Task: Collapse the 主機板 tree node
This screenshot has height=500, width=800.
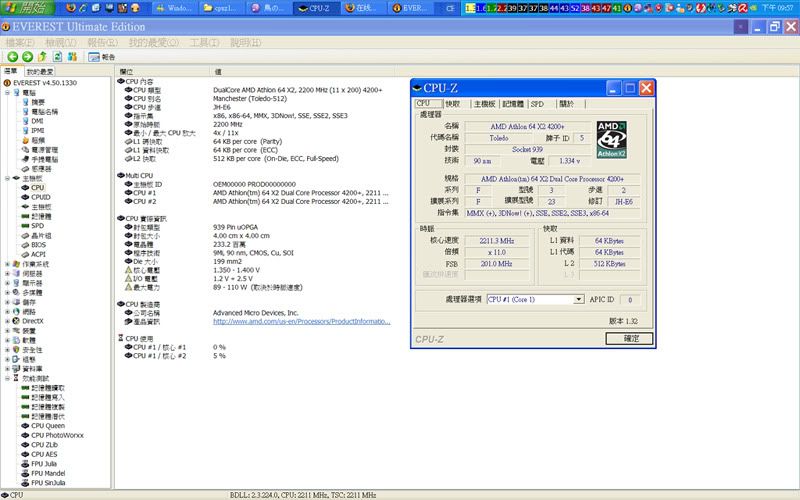Action: pyautogui.click(x=8, y=178)
